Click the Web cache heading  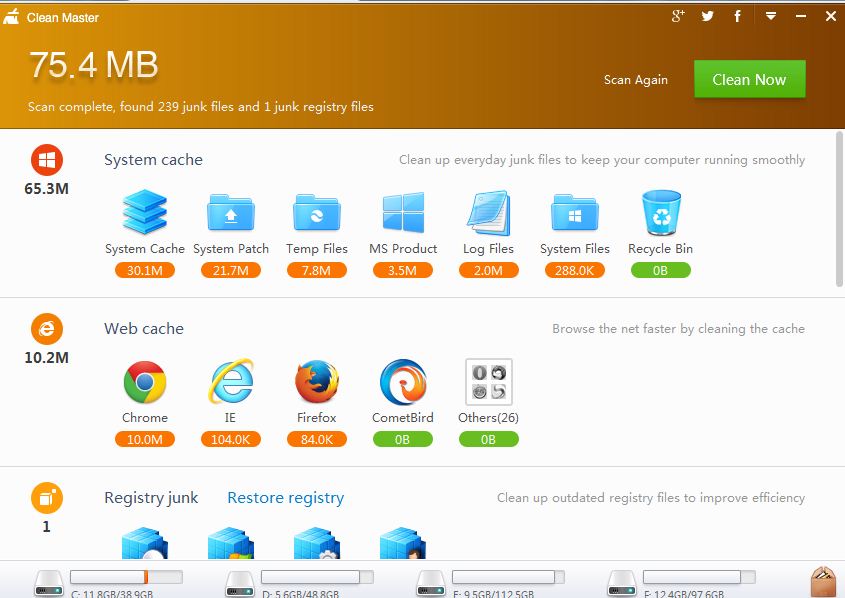[144, 329]
